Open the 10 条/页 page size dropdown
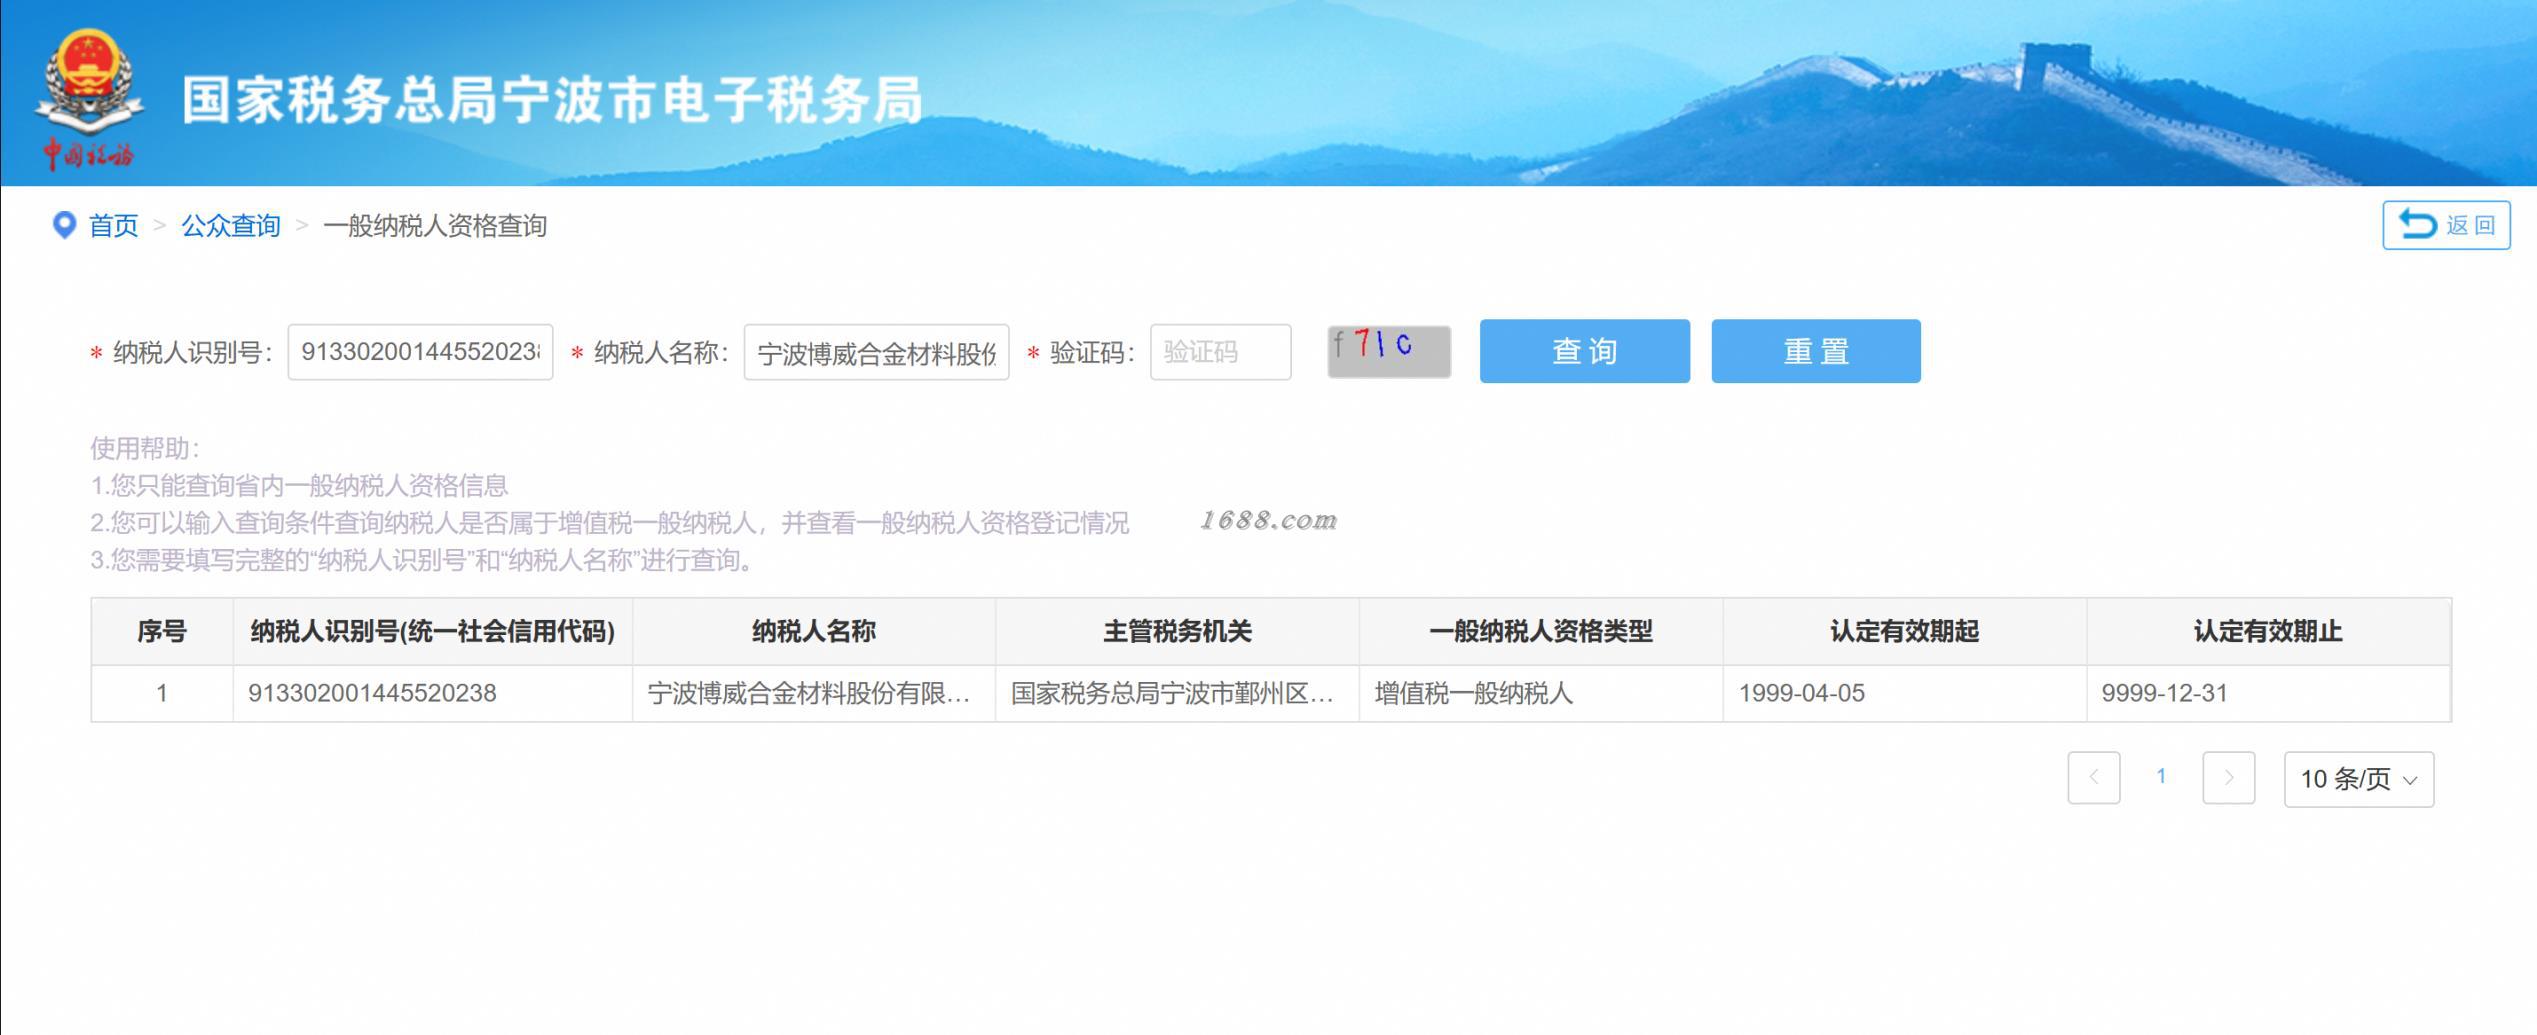2537x1035 pixels. 2359,779
